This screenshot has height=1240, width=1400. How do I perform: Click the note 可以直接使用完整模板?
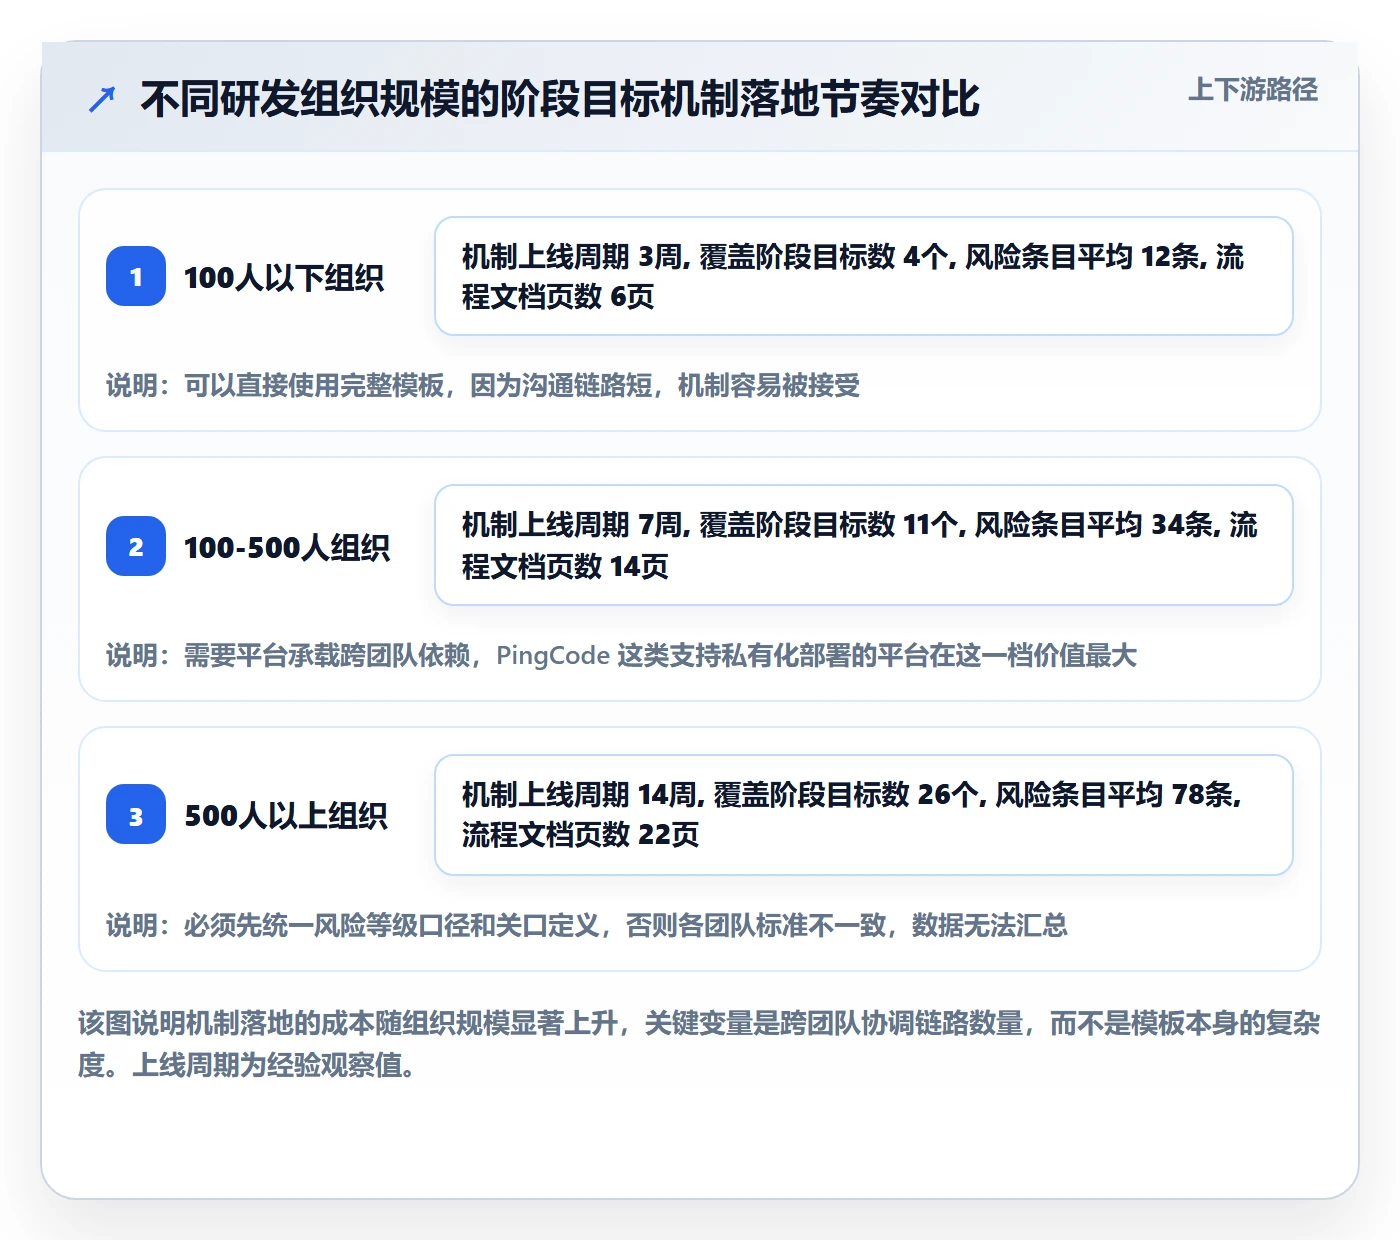[x=483, y=385]
